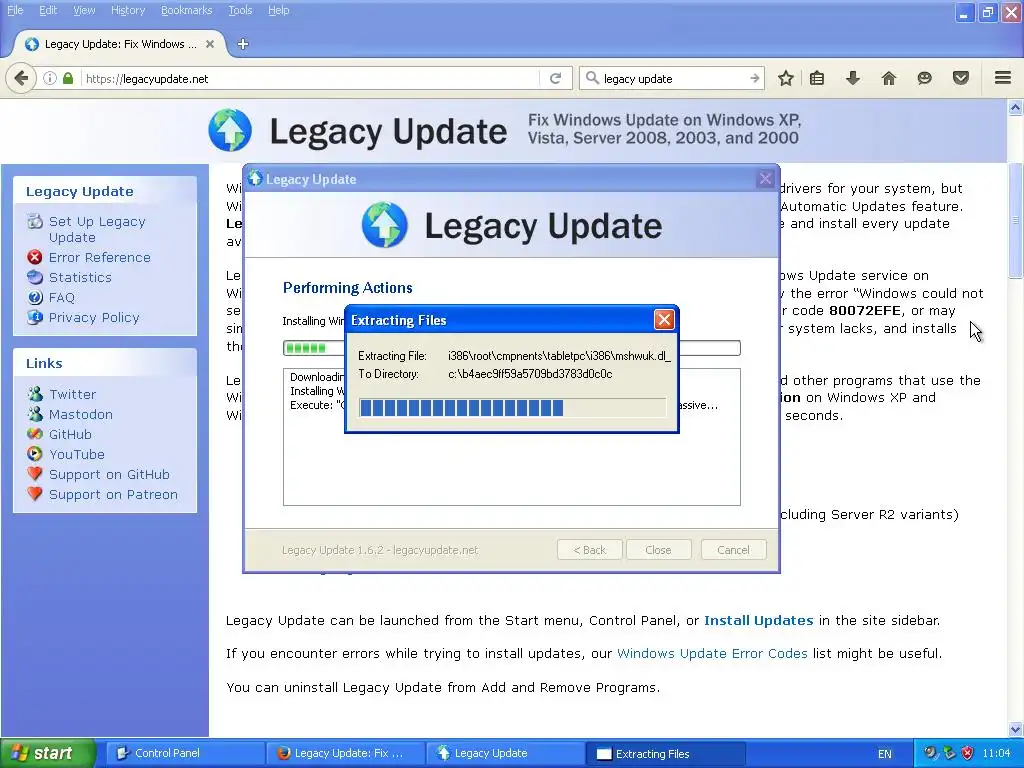
Task: Open a new tab with plus button
Action: (x=243, y=44)
